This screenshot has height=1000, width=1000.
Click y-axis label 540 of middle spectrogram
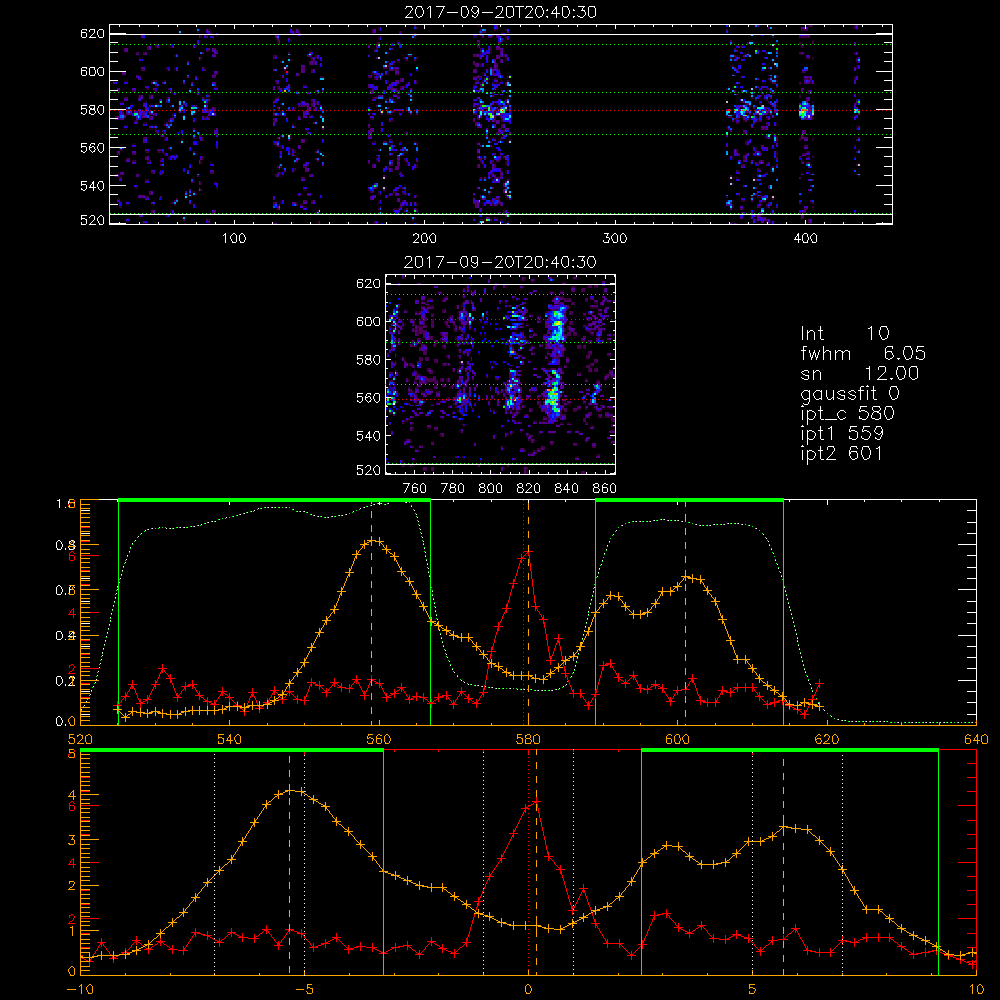pos(369,436)
